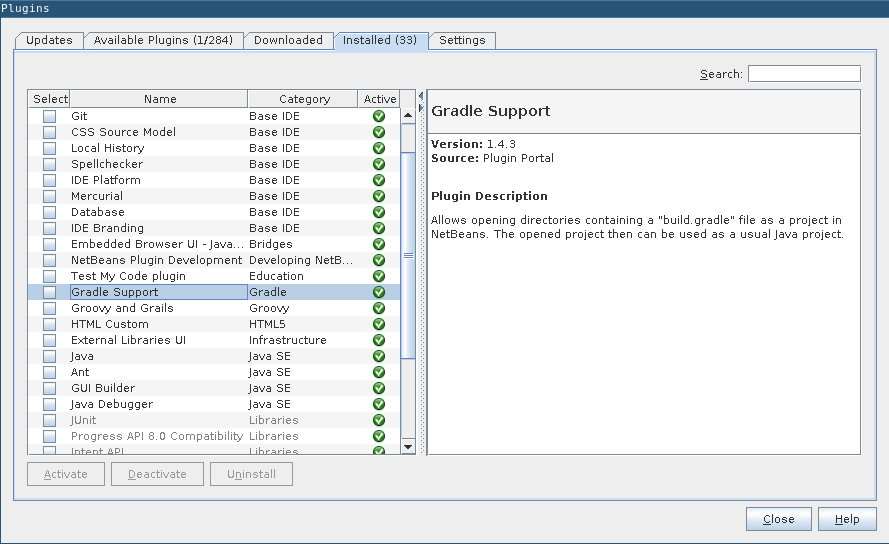Click the green check icon for Gradle Support
Screen dimensions: 889x544
coord(379,292)
